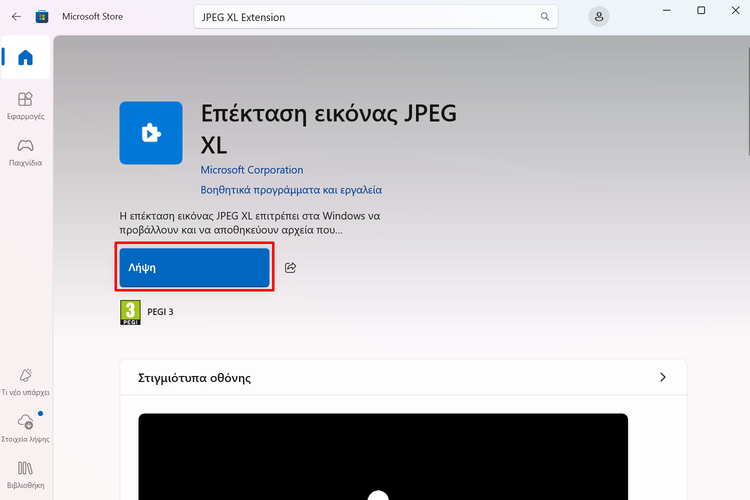The height and width of the screenshot is (500, 750).
Task: Click the Λήψη download button
Action: tap(194, 267)
